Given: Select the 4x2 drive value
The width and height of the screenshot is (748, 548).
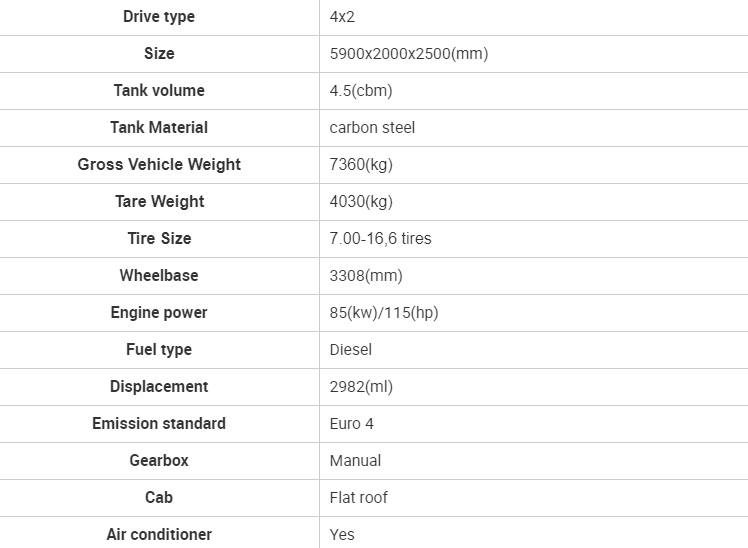Looking at the screenshot, I should click(x=343, y=17).
